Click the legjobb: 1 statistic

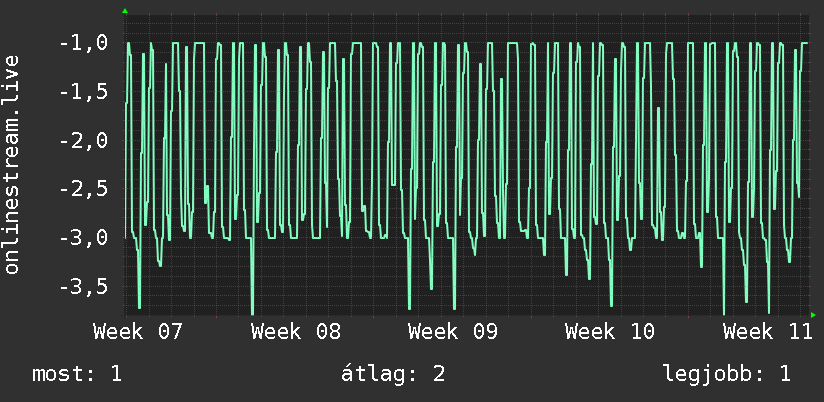point(727,374)
